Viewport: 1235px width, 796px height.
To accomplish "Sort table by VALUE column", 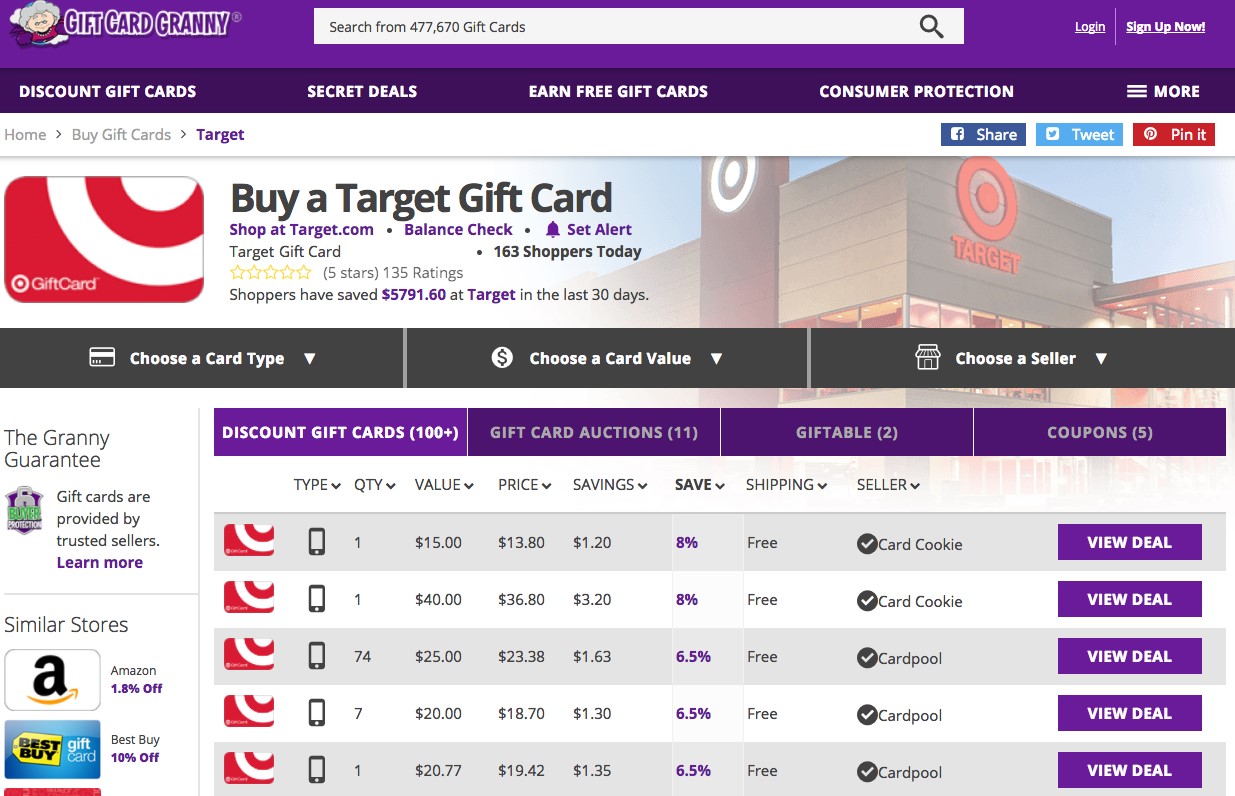I will [444, 485].
